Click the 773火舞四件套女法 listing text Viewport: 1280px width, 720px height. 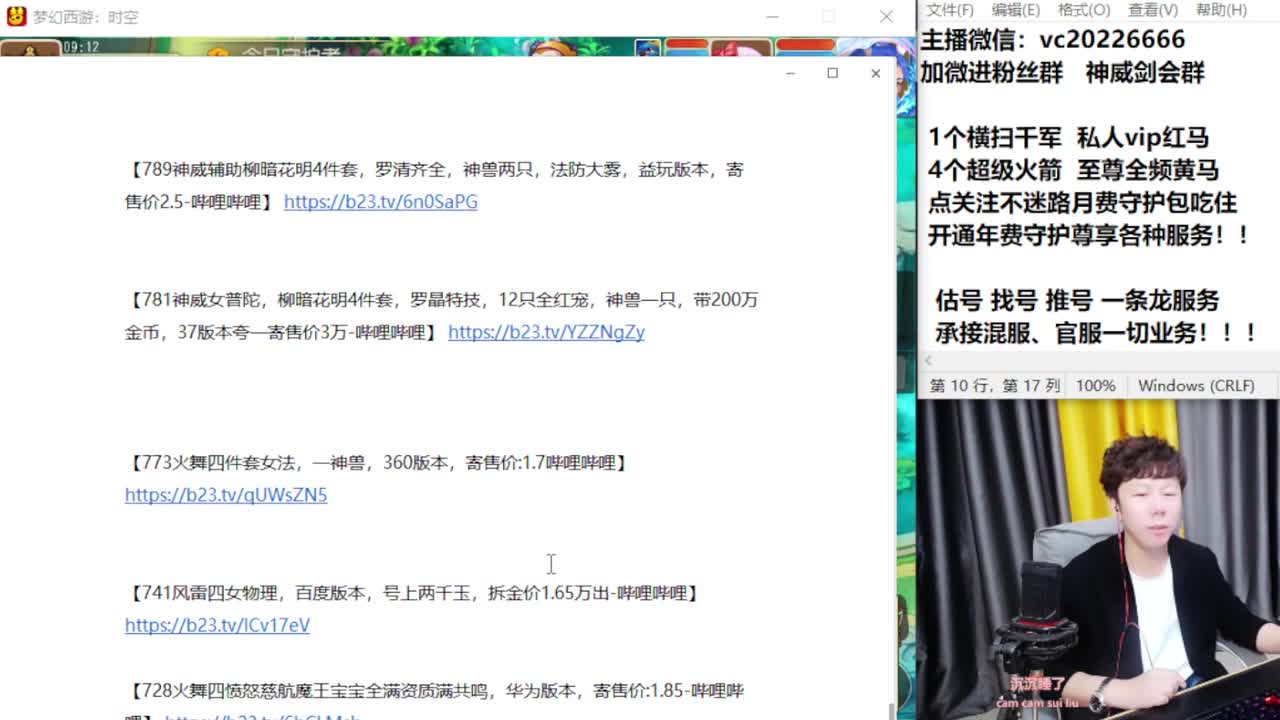point(377,463)
